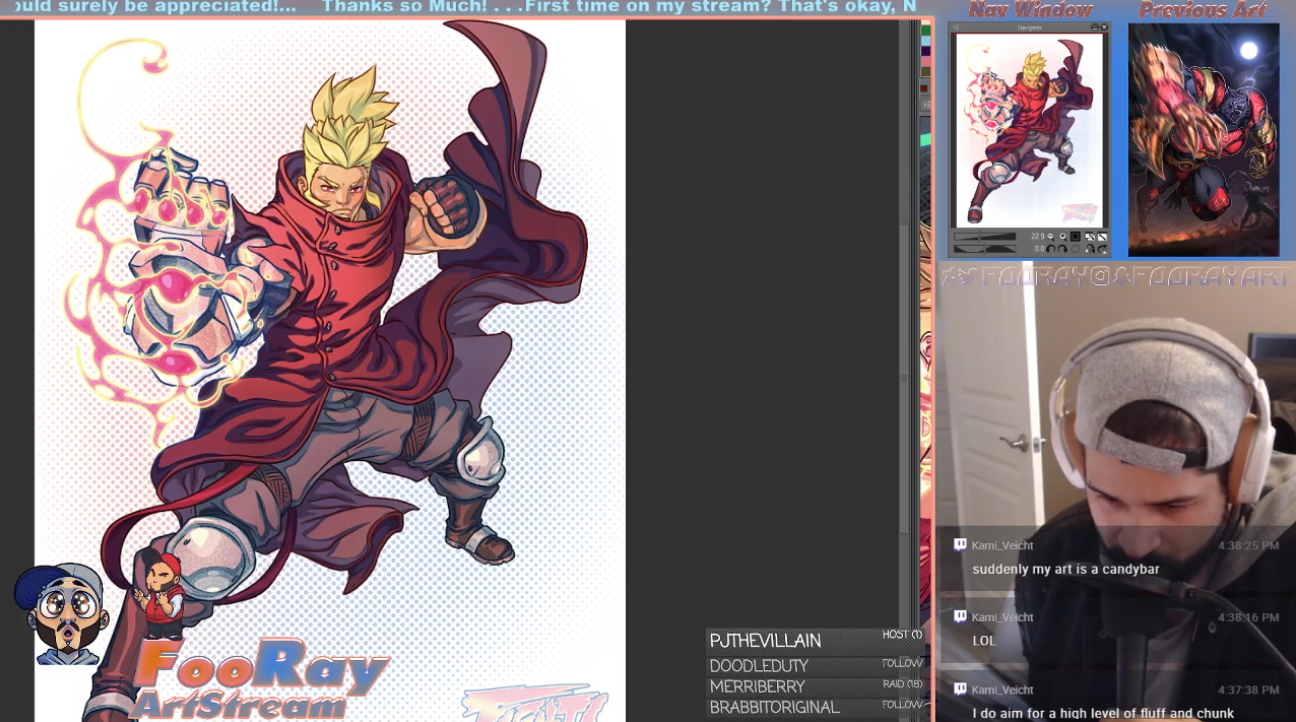Click PJTHEVILLAIN host entry in list
Screen dimensions: 1296x722
[766, 641]
